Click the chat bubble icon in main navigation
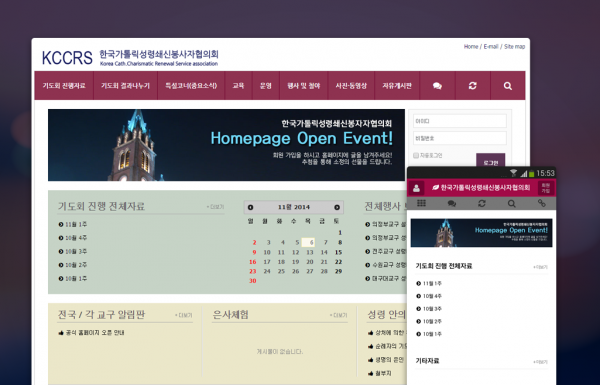The height and width of the screenshot is (385, 600). coord(437,86)
